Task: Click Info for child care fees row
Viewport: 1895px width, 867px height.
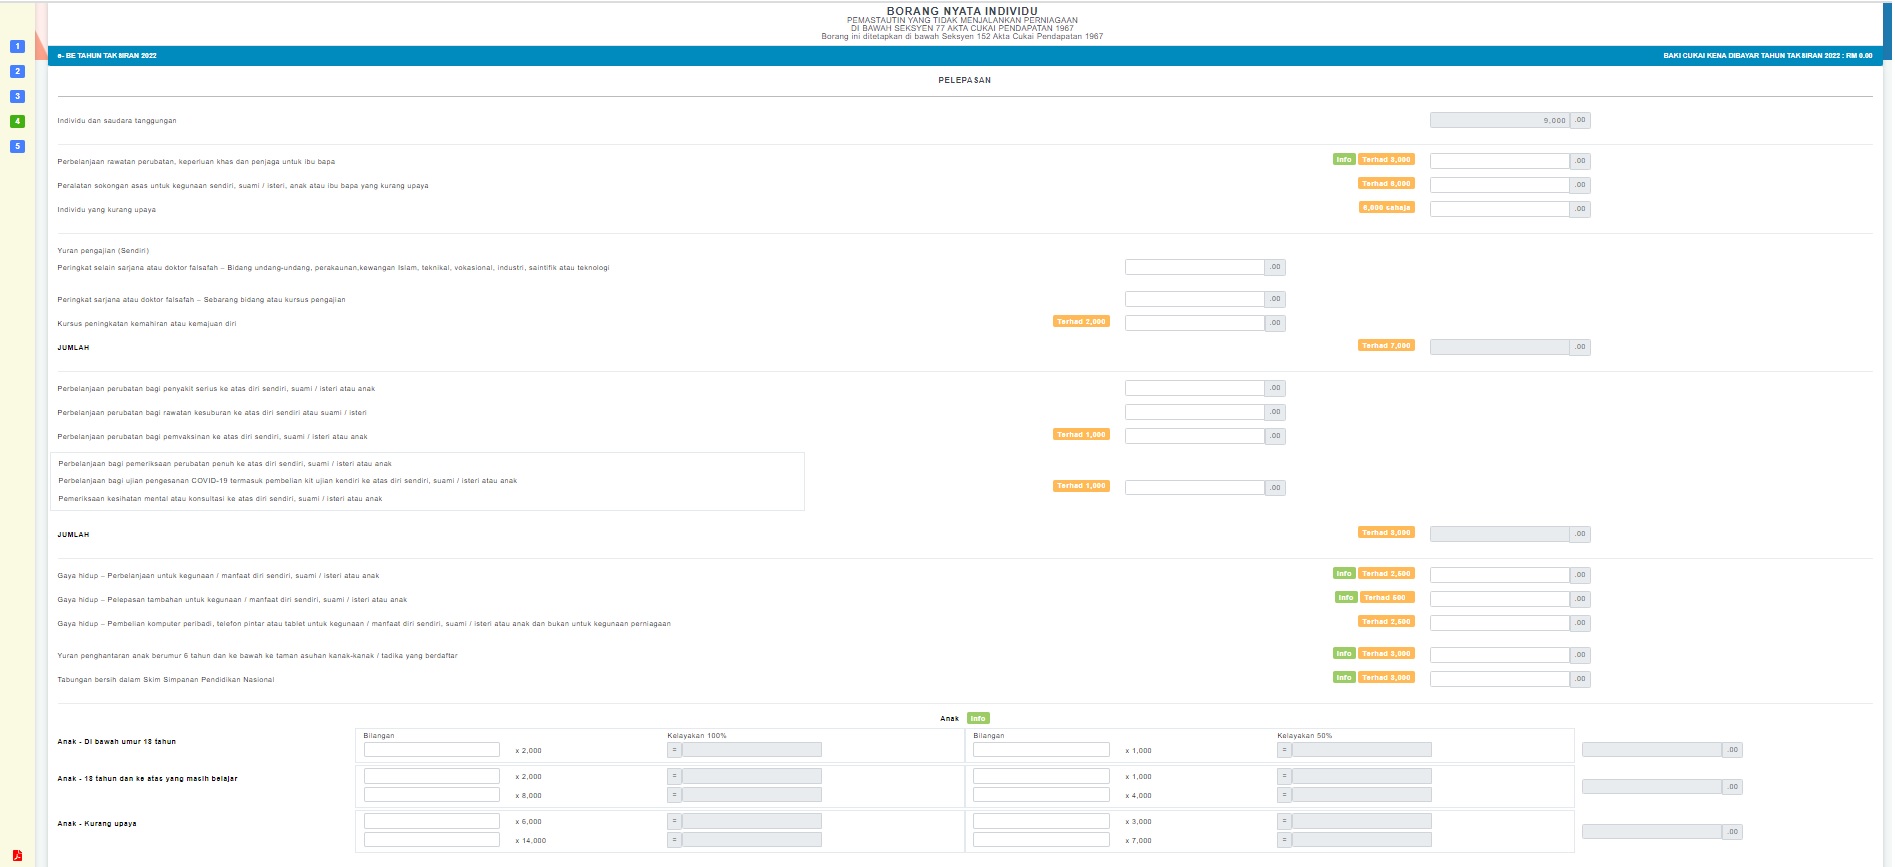Action: (x=1343, y=654)
